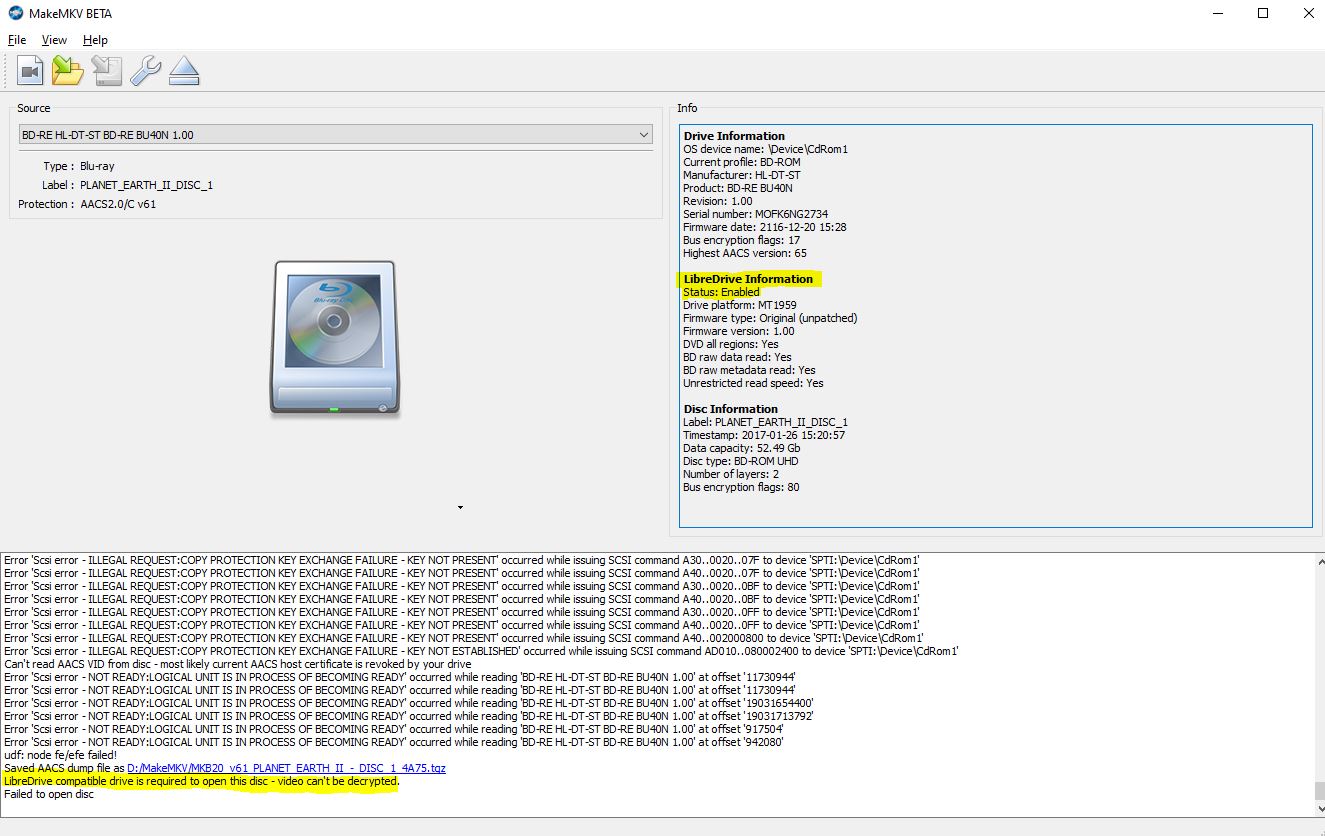Click log line with offset '942080'
This screenshot has width=1325, height=836.
[x=394, y=742]
